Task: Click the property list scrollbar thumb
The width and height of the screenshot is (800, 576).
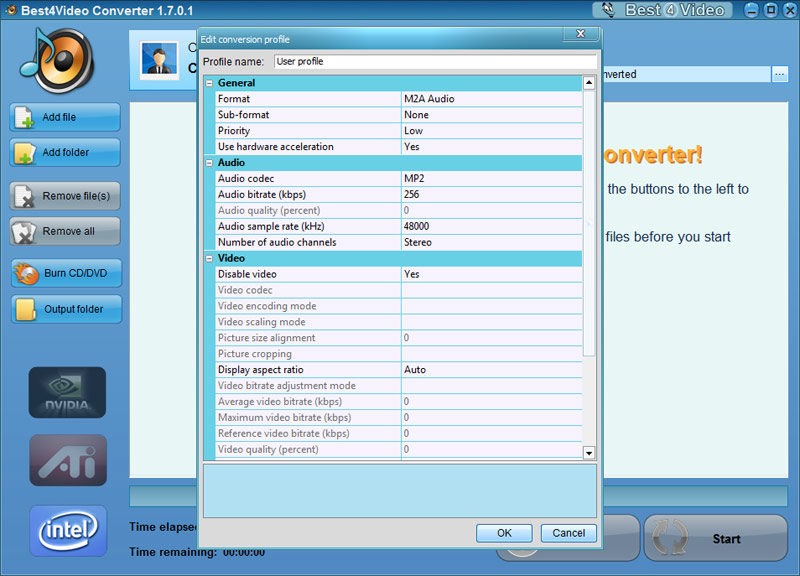Action: click(589, 222)
